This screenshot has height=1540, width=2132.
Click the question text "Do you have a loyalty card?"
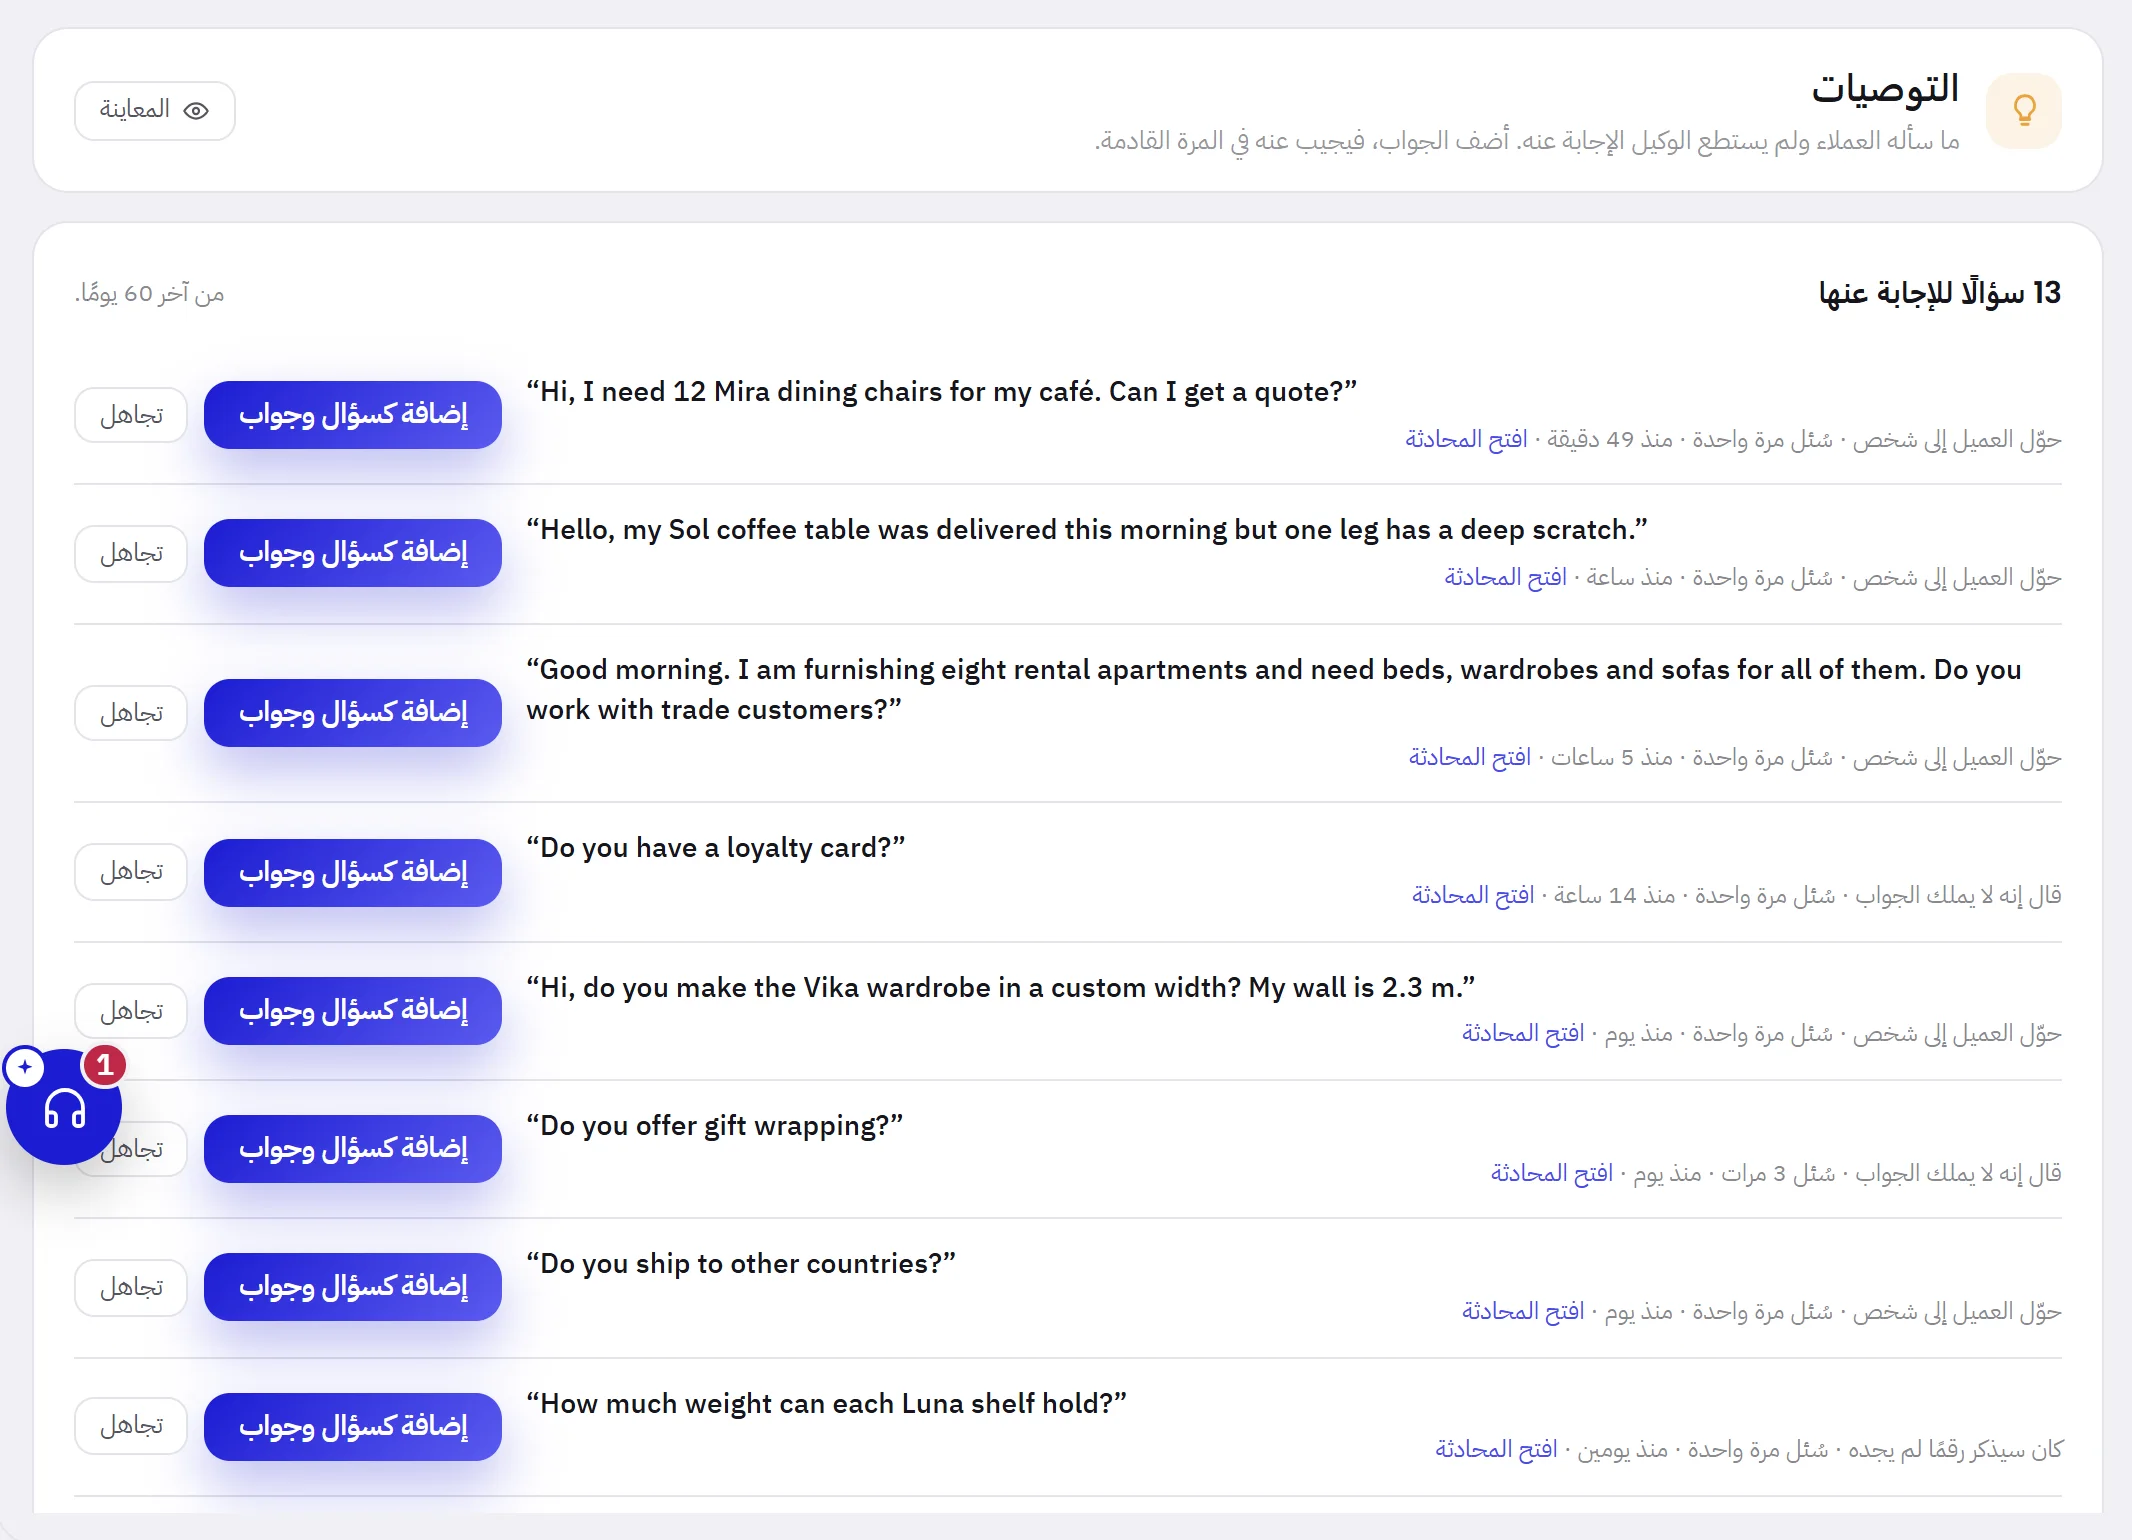point(716,848)
